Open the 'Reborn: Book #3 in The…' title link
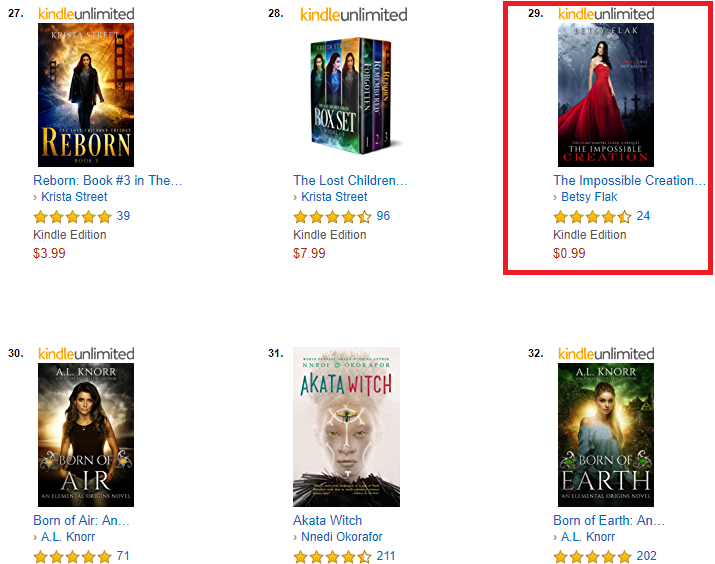Image resolution: width=715 pixels, height=564 pixels. [x=108, y=181]
